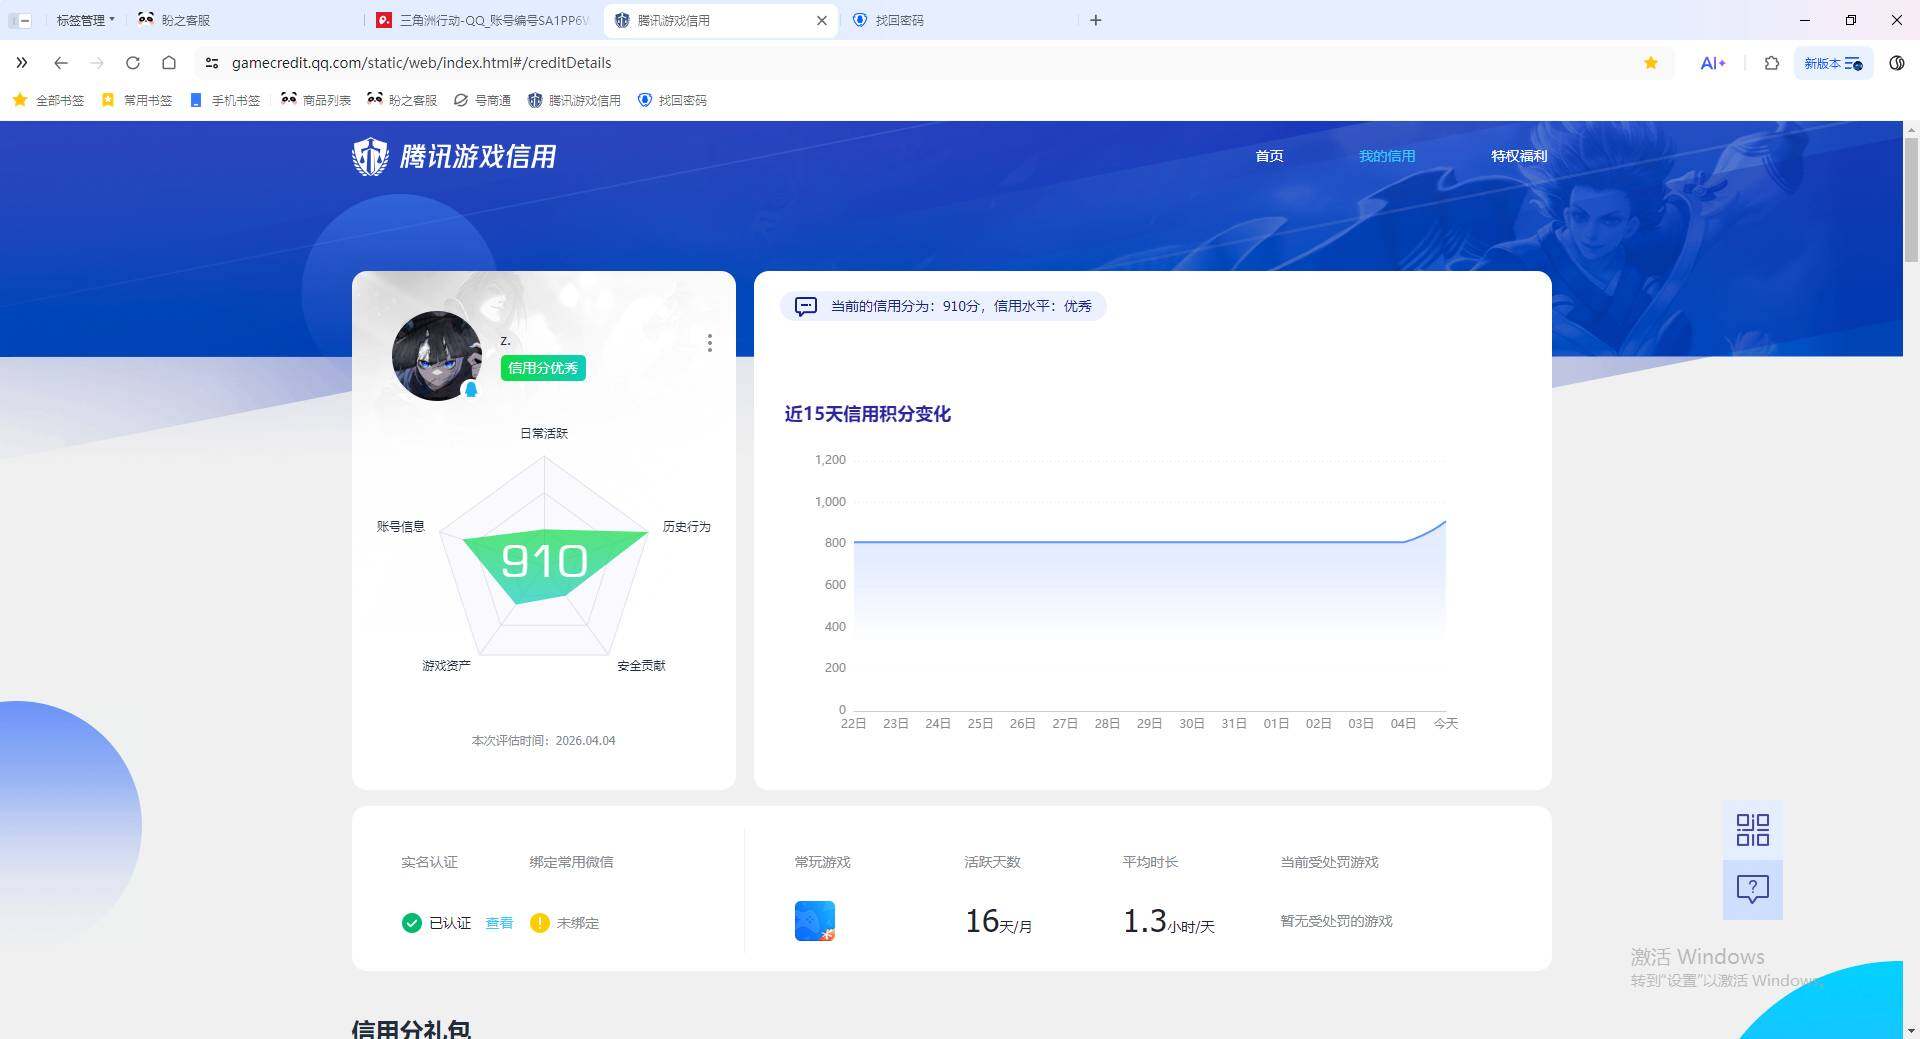Click the 历史行为 radar label
Image resolution: width=1920 pixels, height=1039 pixels.
[687, 526]
